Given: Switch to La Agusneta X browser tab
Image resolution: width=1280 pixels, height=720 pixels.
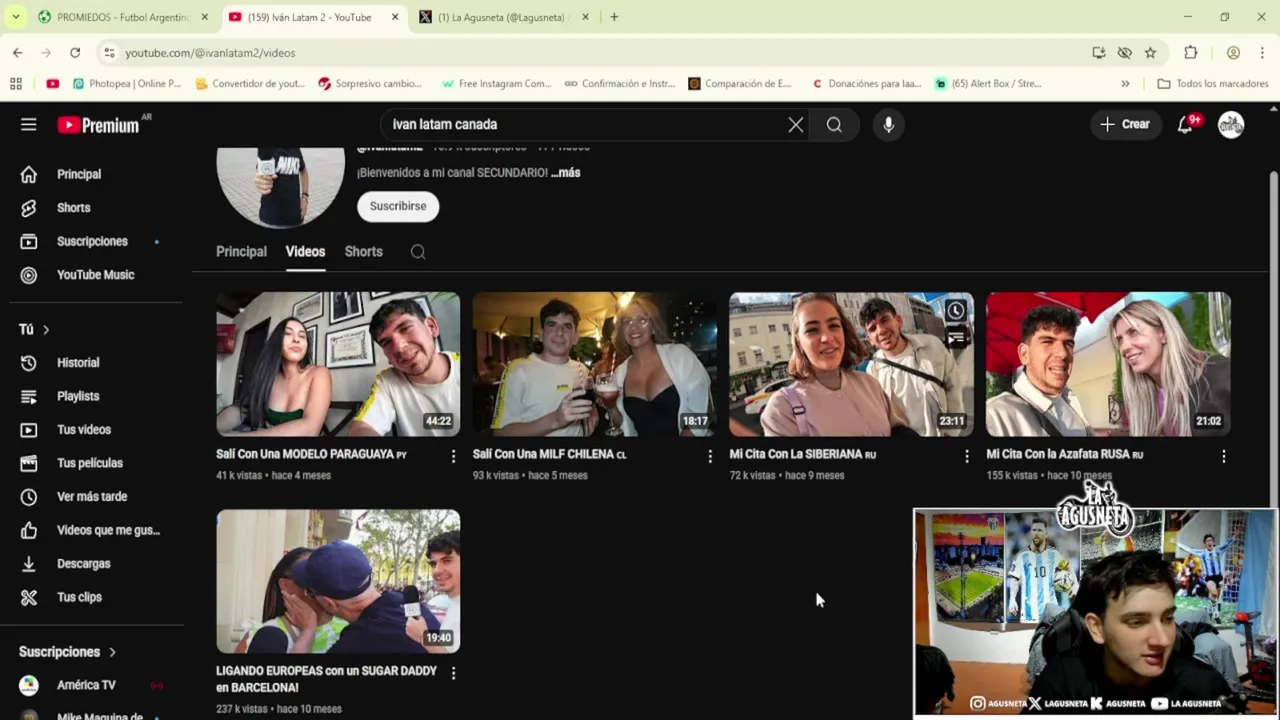Looking at the screenshot, I should pos(502,17).
